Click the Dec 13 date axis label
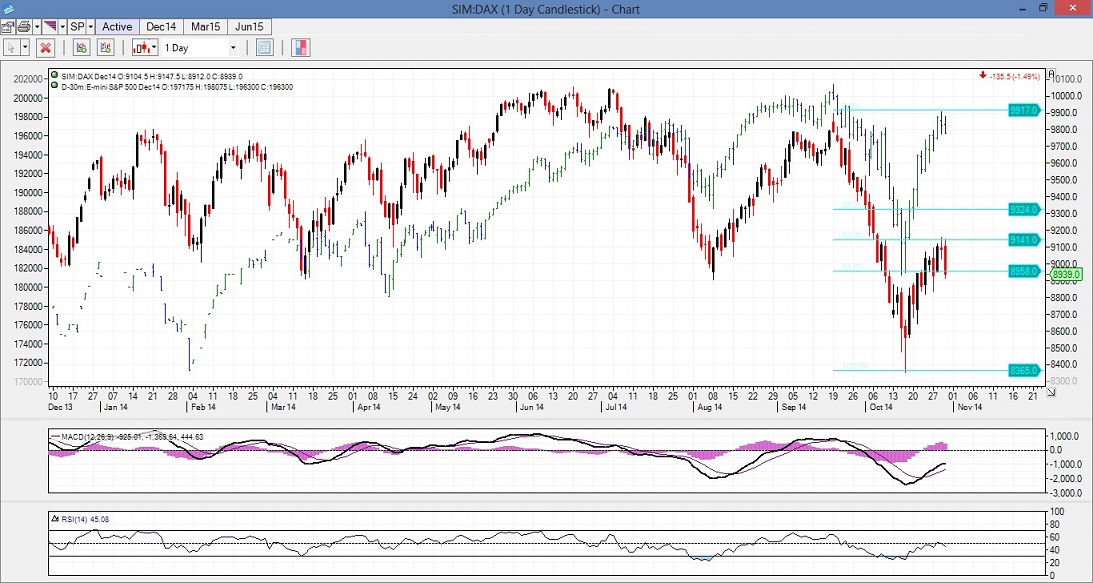 pyautogui.click(x=59, y=407)
